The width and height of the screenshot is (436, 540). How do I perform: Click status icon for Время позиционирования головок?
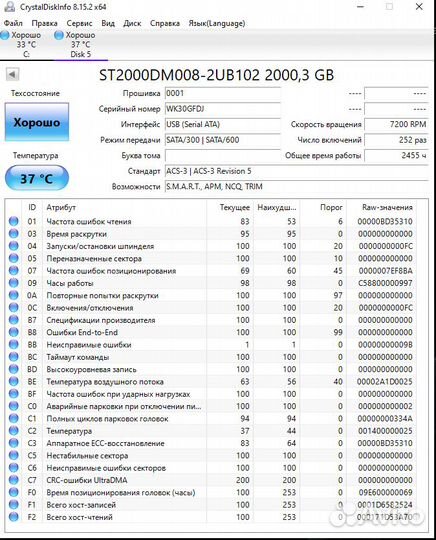coord(14,492)
